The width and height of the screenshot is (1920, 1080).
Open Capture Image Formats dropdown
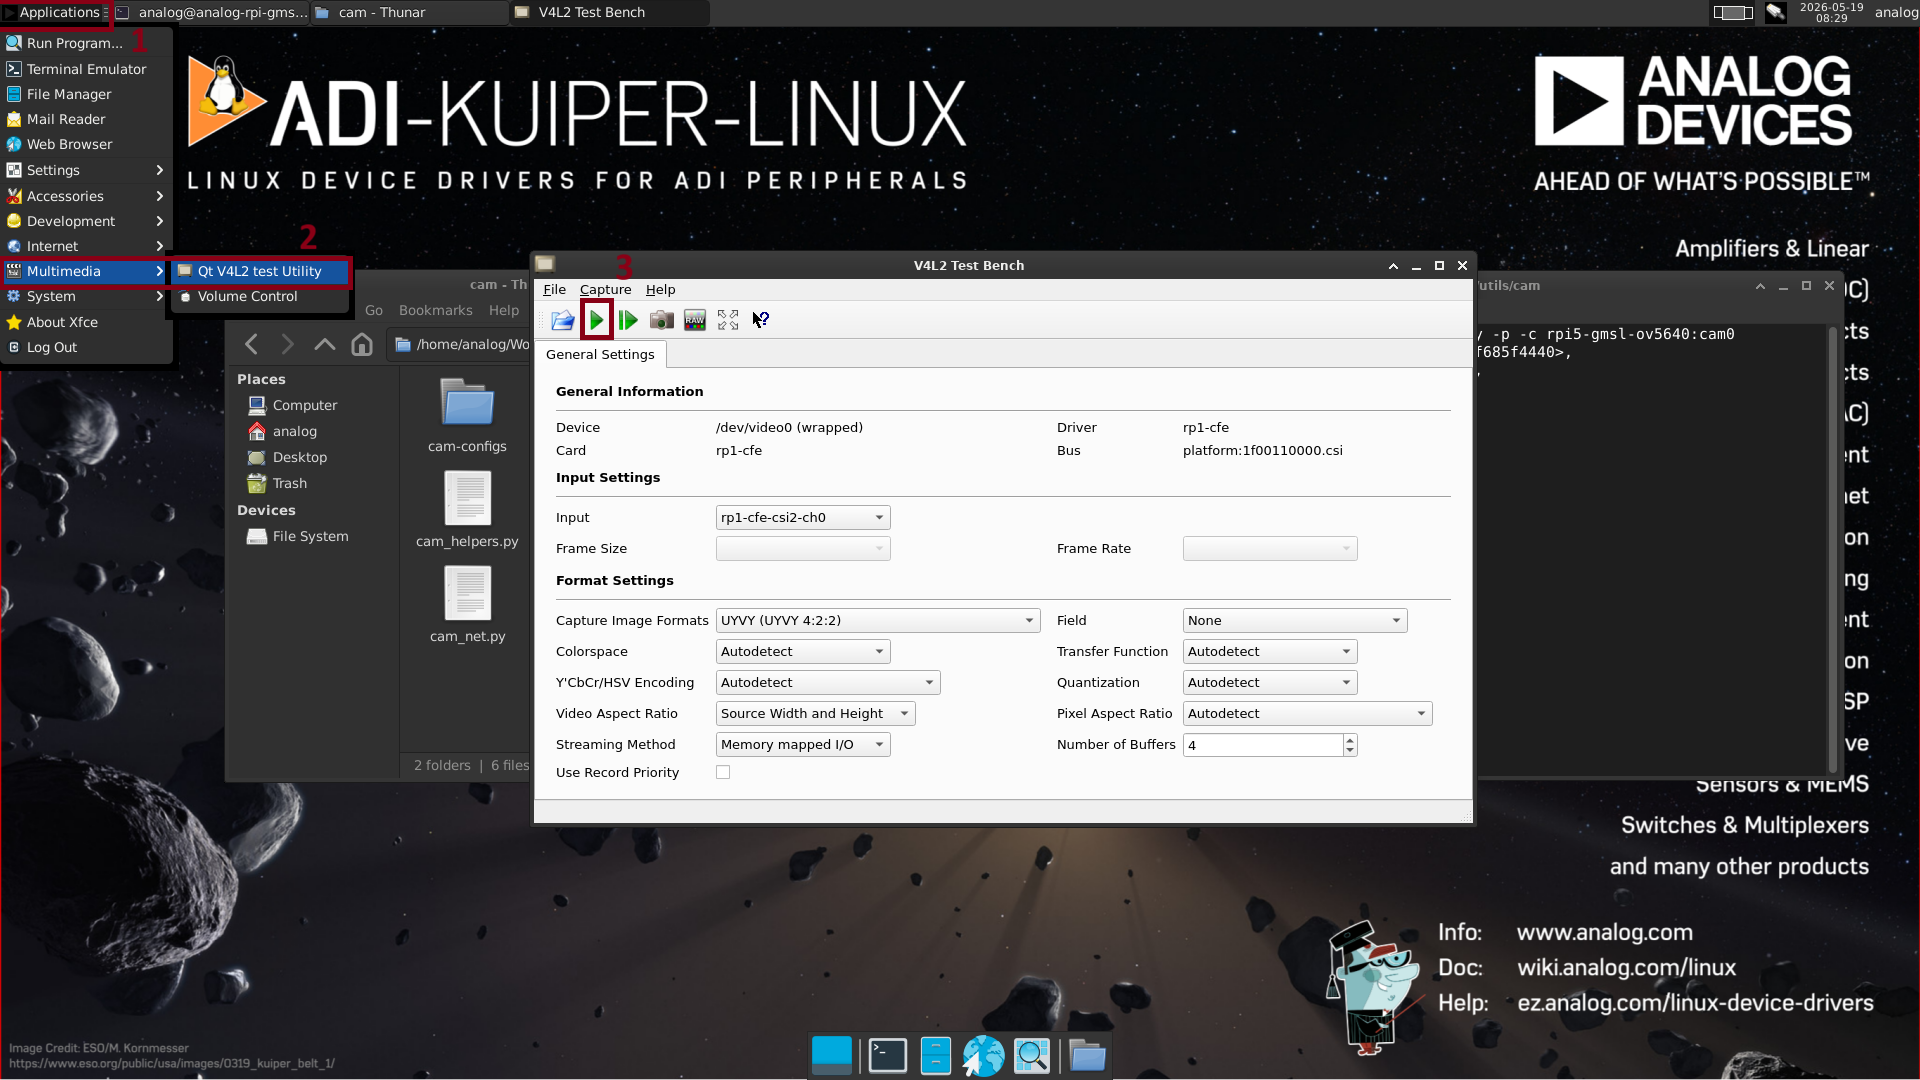click(878, 620)
